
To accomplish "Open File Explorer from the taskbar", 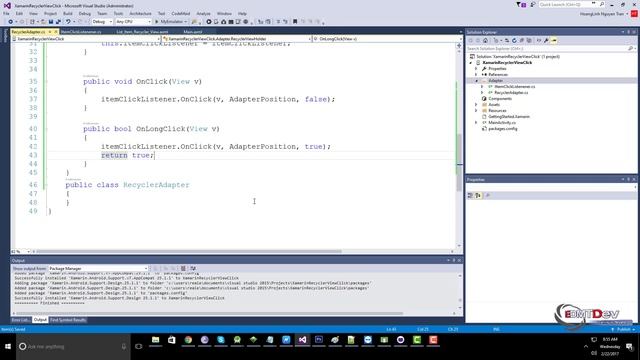I will (x=156, y=340).
